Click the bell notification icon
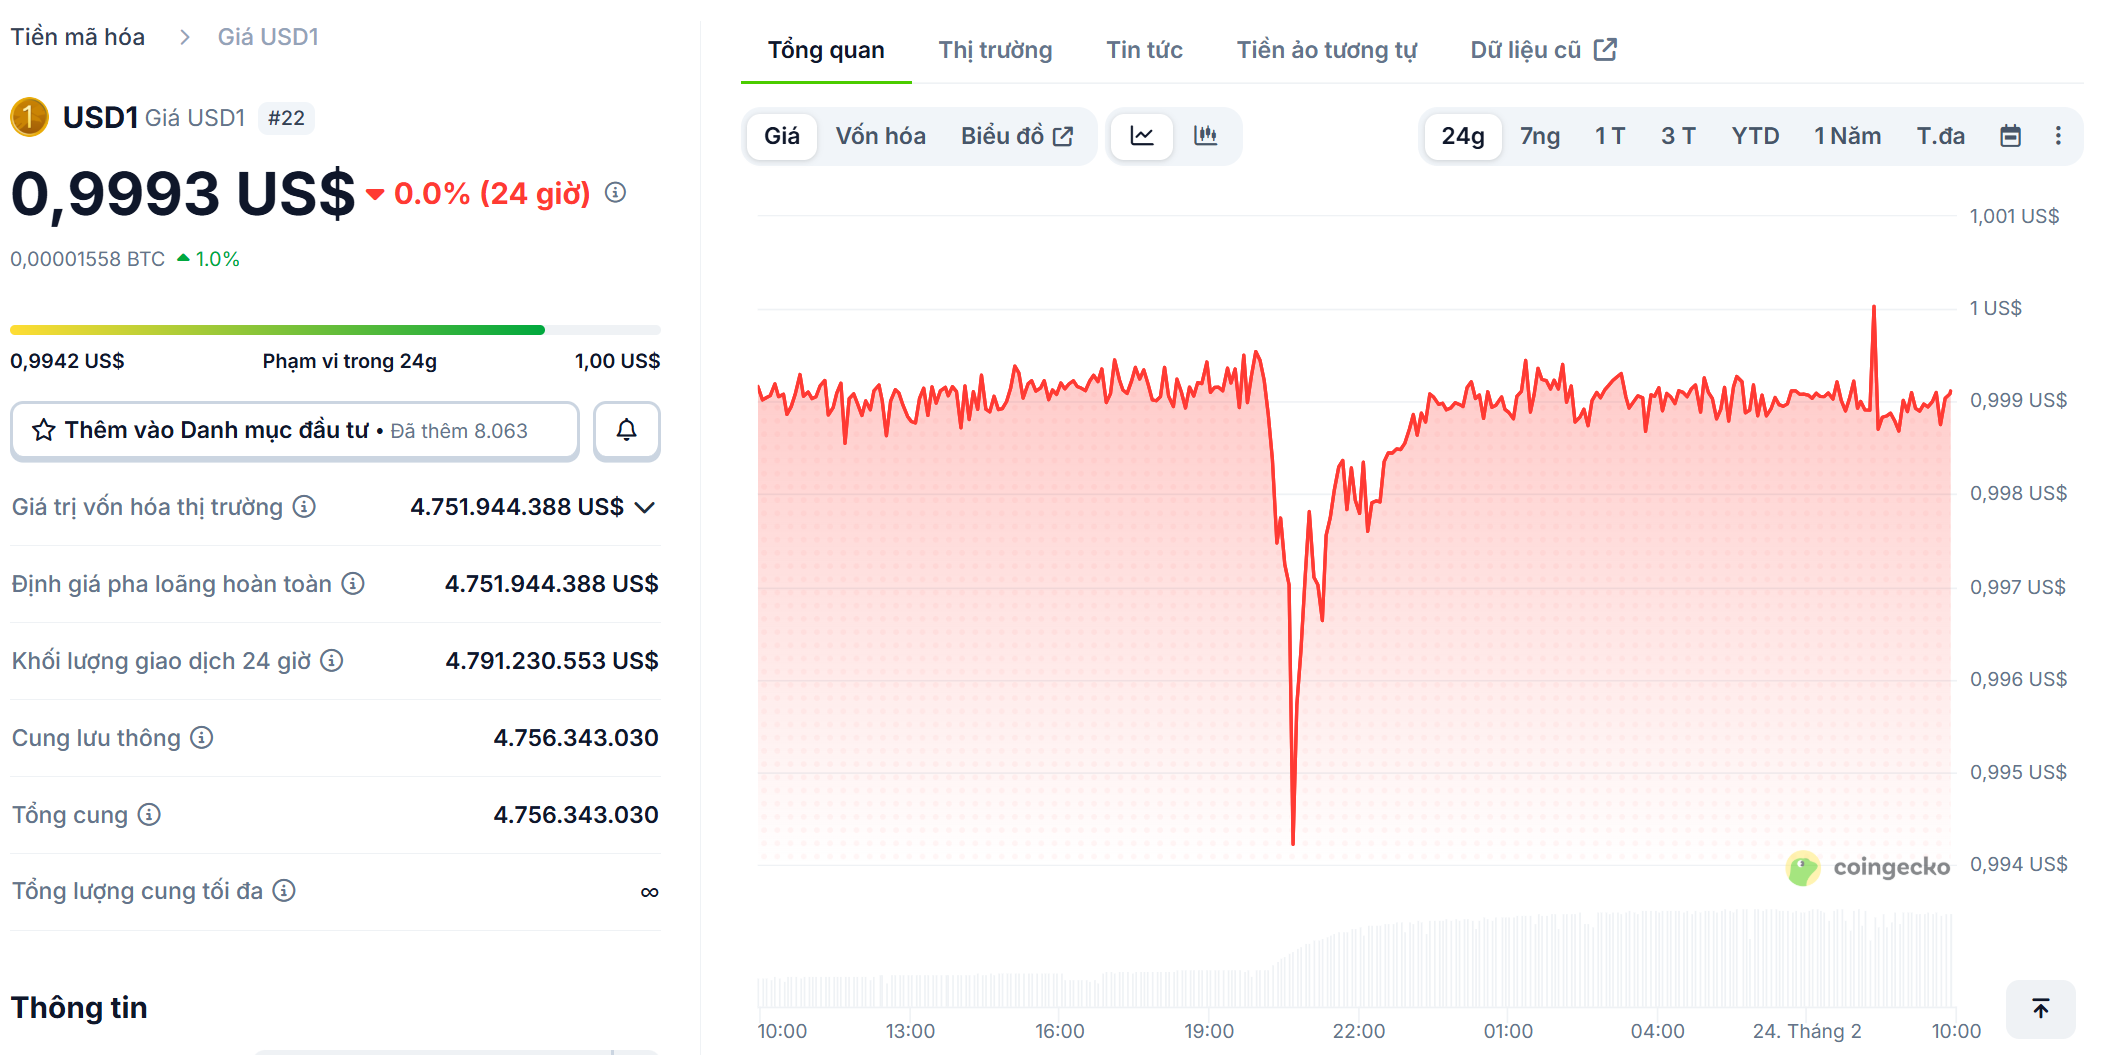2104x1055 pixels. click(626, 430)
